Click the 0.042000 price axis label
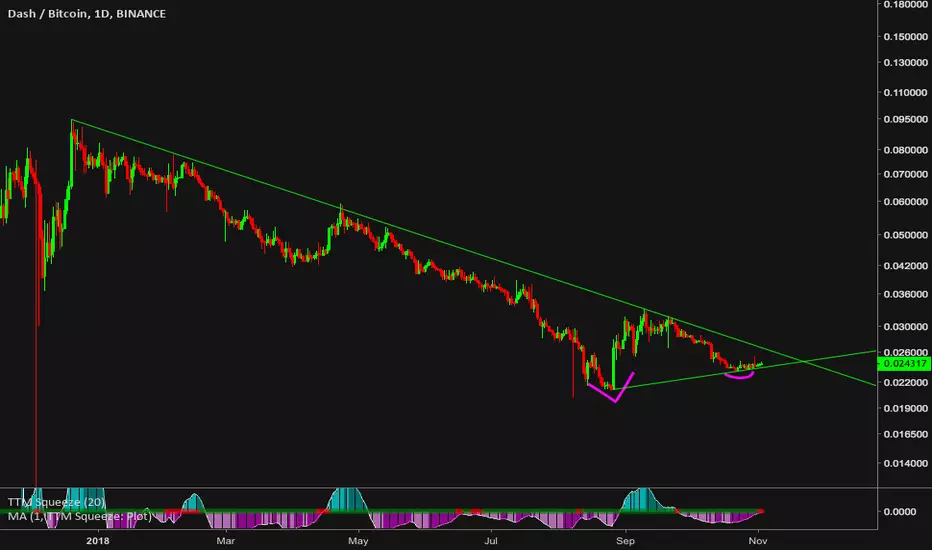This screenshot has height=550, width=932. 905,265
